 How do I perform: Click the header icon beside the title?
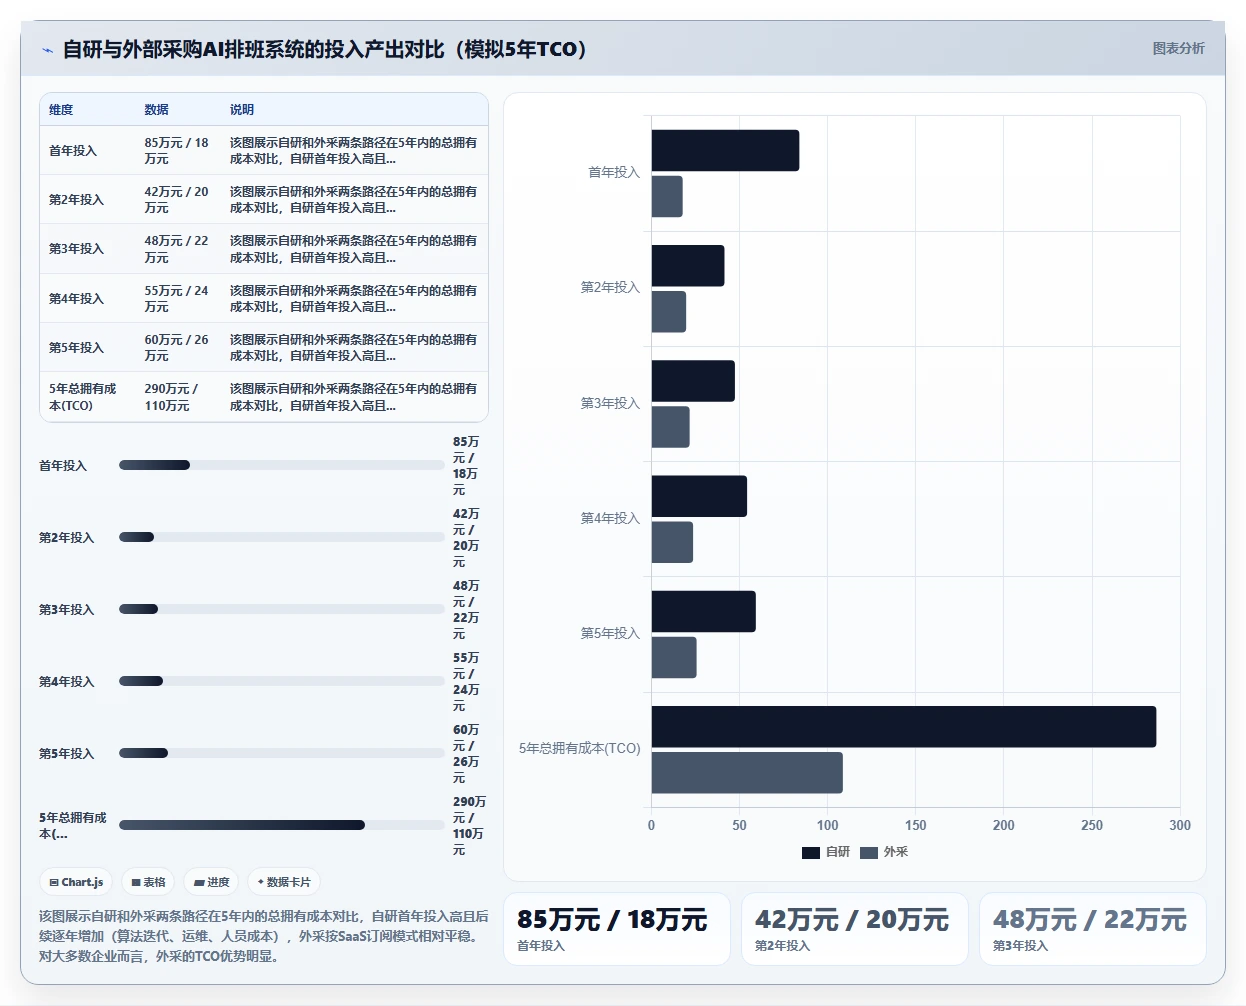click(x=47, y=50)
